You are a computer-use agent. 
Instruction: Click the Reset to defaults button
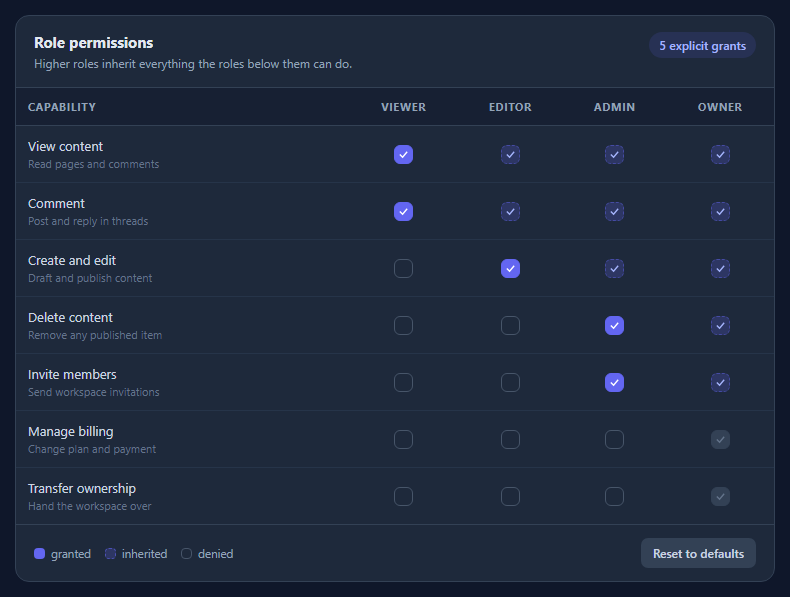coord(698,553)
